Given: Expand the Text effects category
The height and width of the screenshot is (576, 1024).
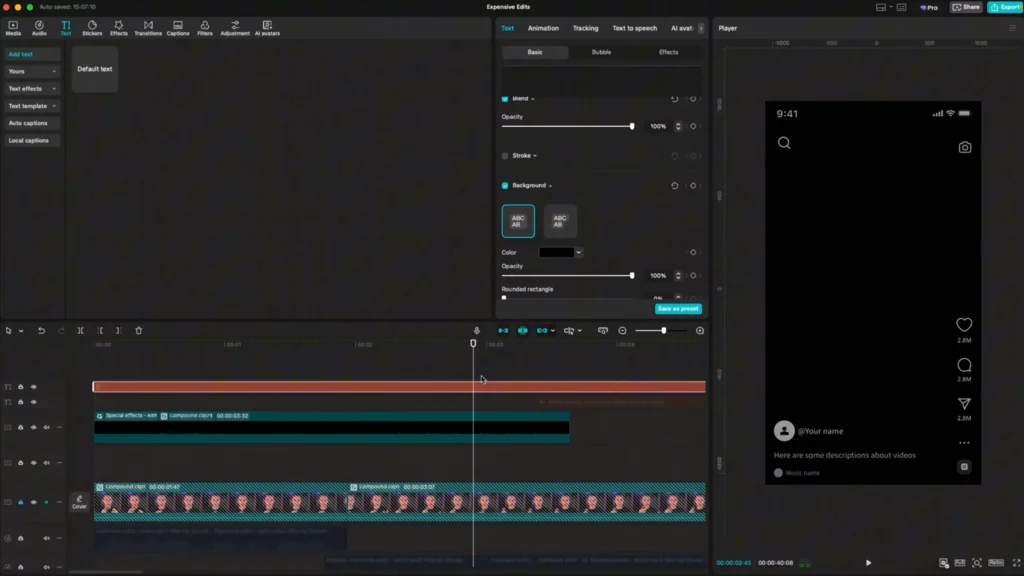Looking at the screenshot, I should pos(32,89).
